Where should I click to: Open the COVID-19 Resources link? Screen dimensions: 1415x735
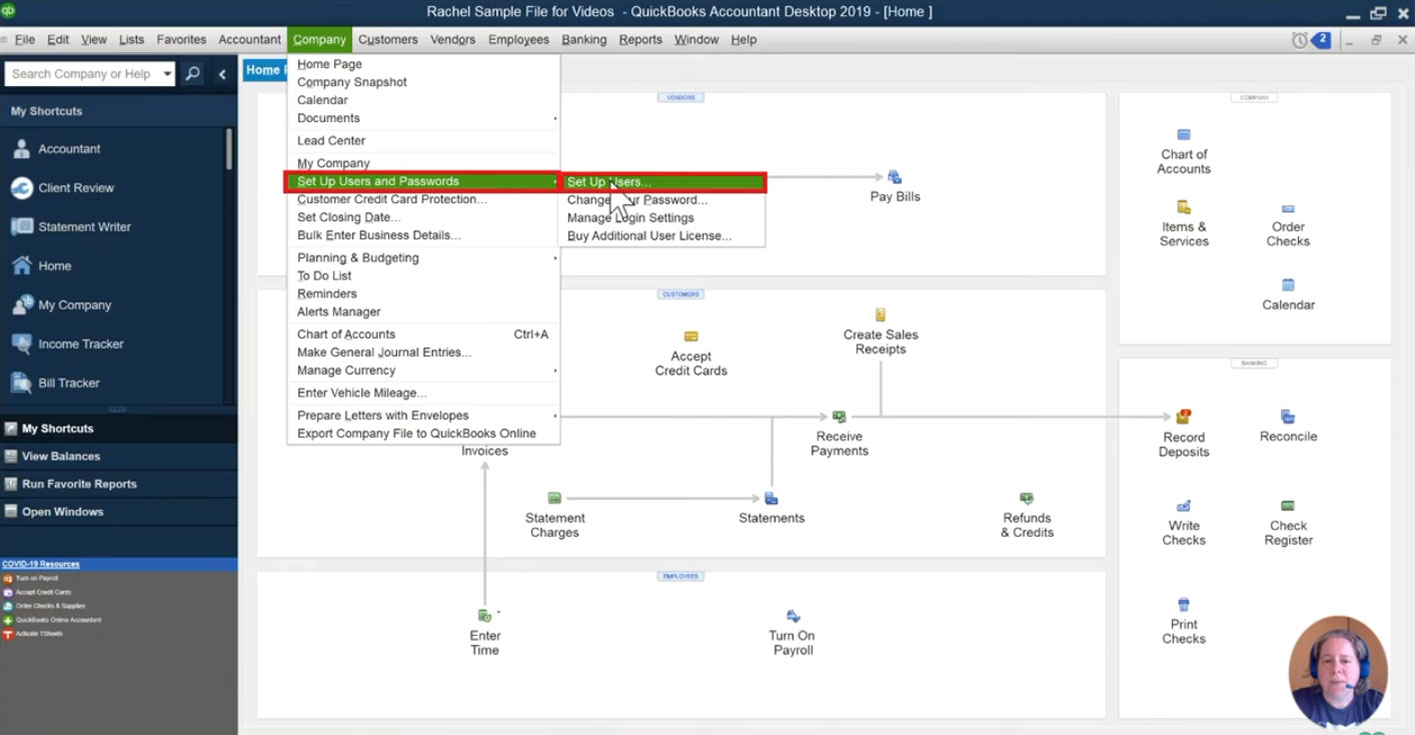(41, 564)
